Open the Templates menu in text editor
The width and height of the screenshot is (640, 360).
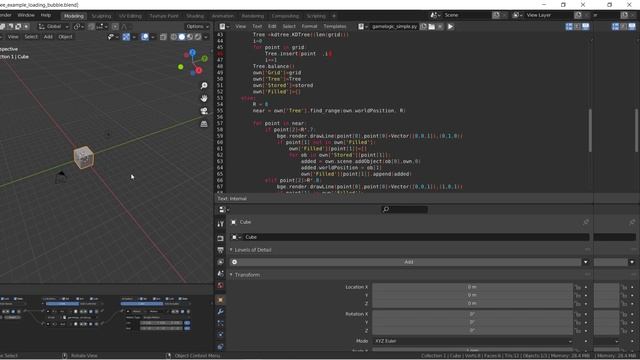click(x=335, y=27)
